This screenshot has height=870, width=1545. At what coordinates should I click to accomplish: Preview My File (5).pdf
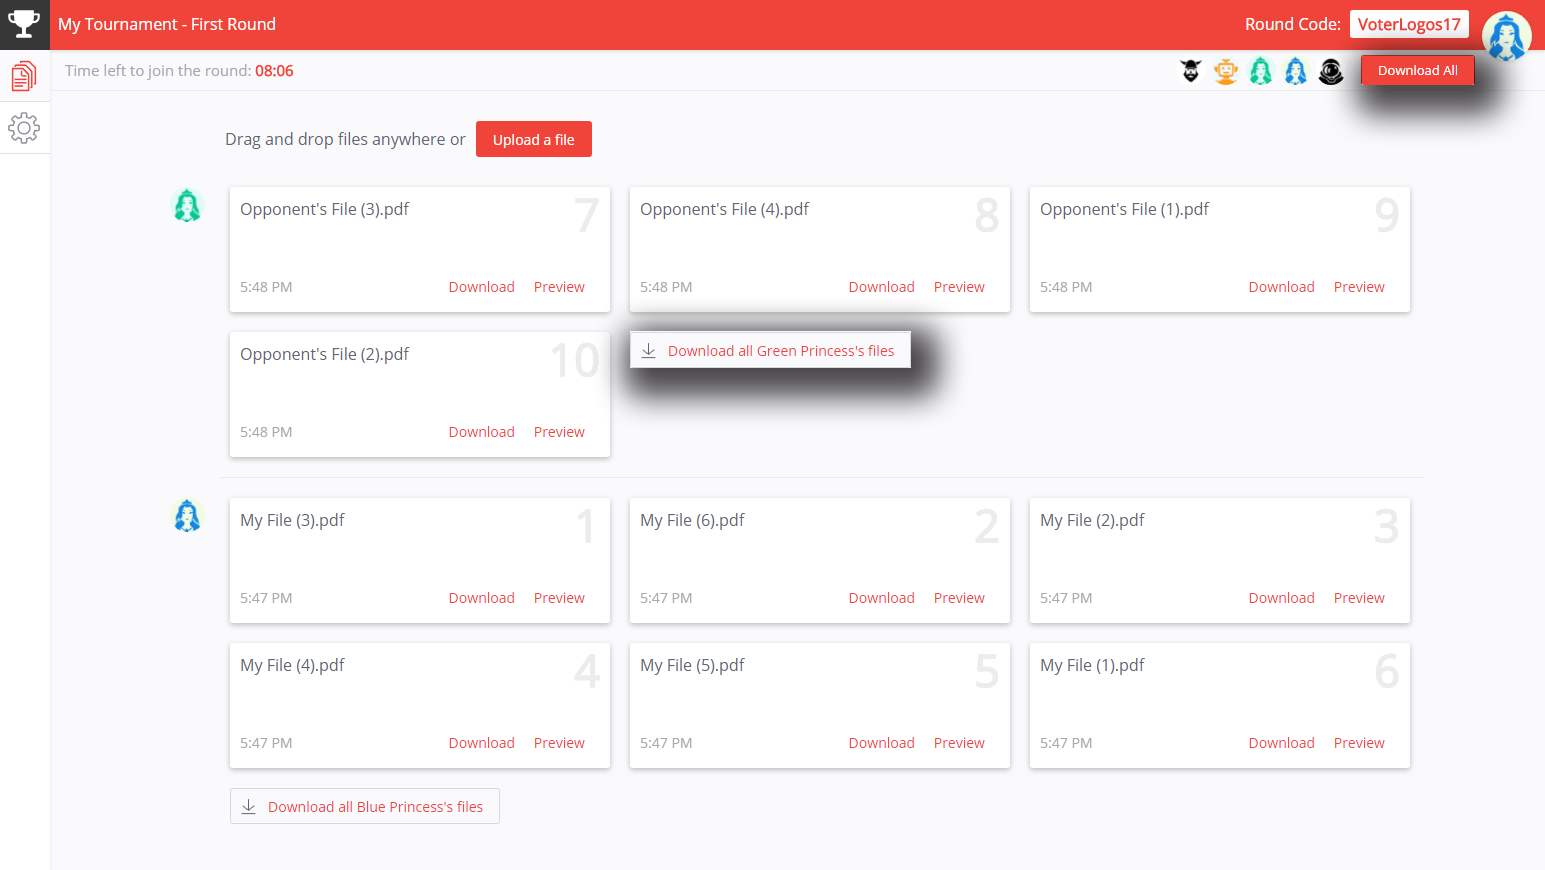coord(959,743)
